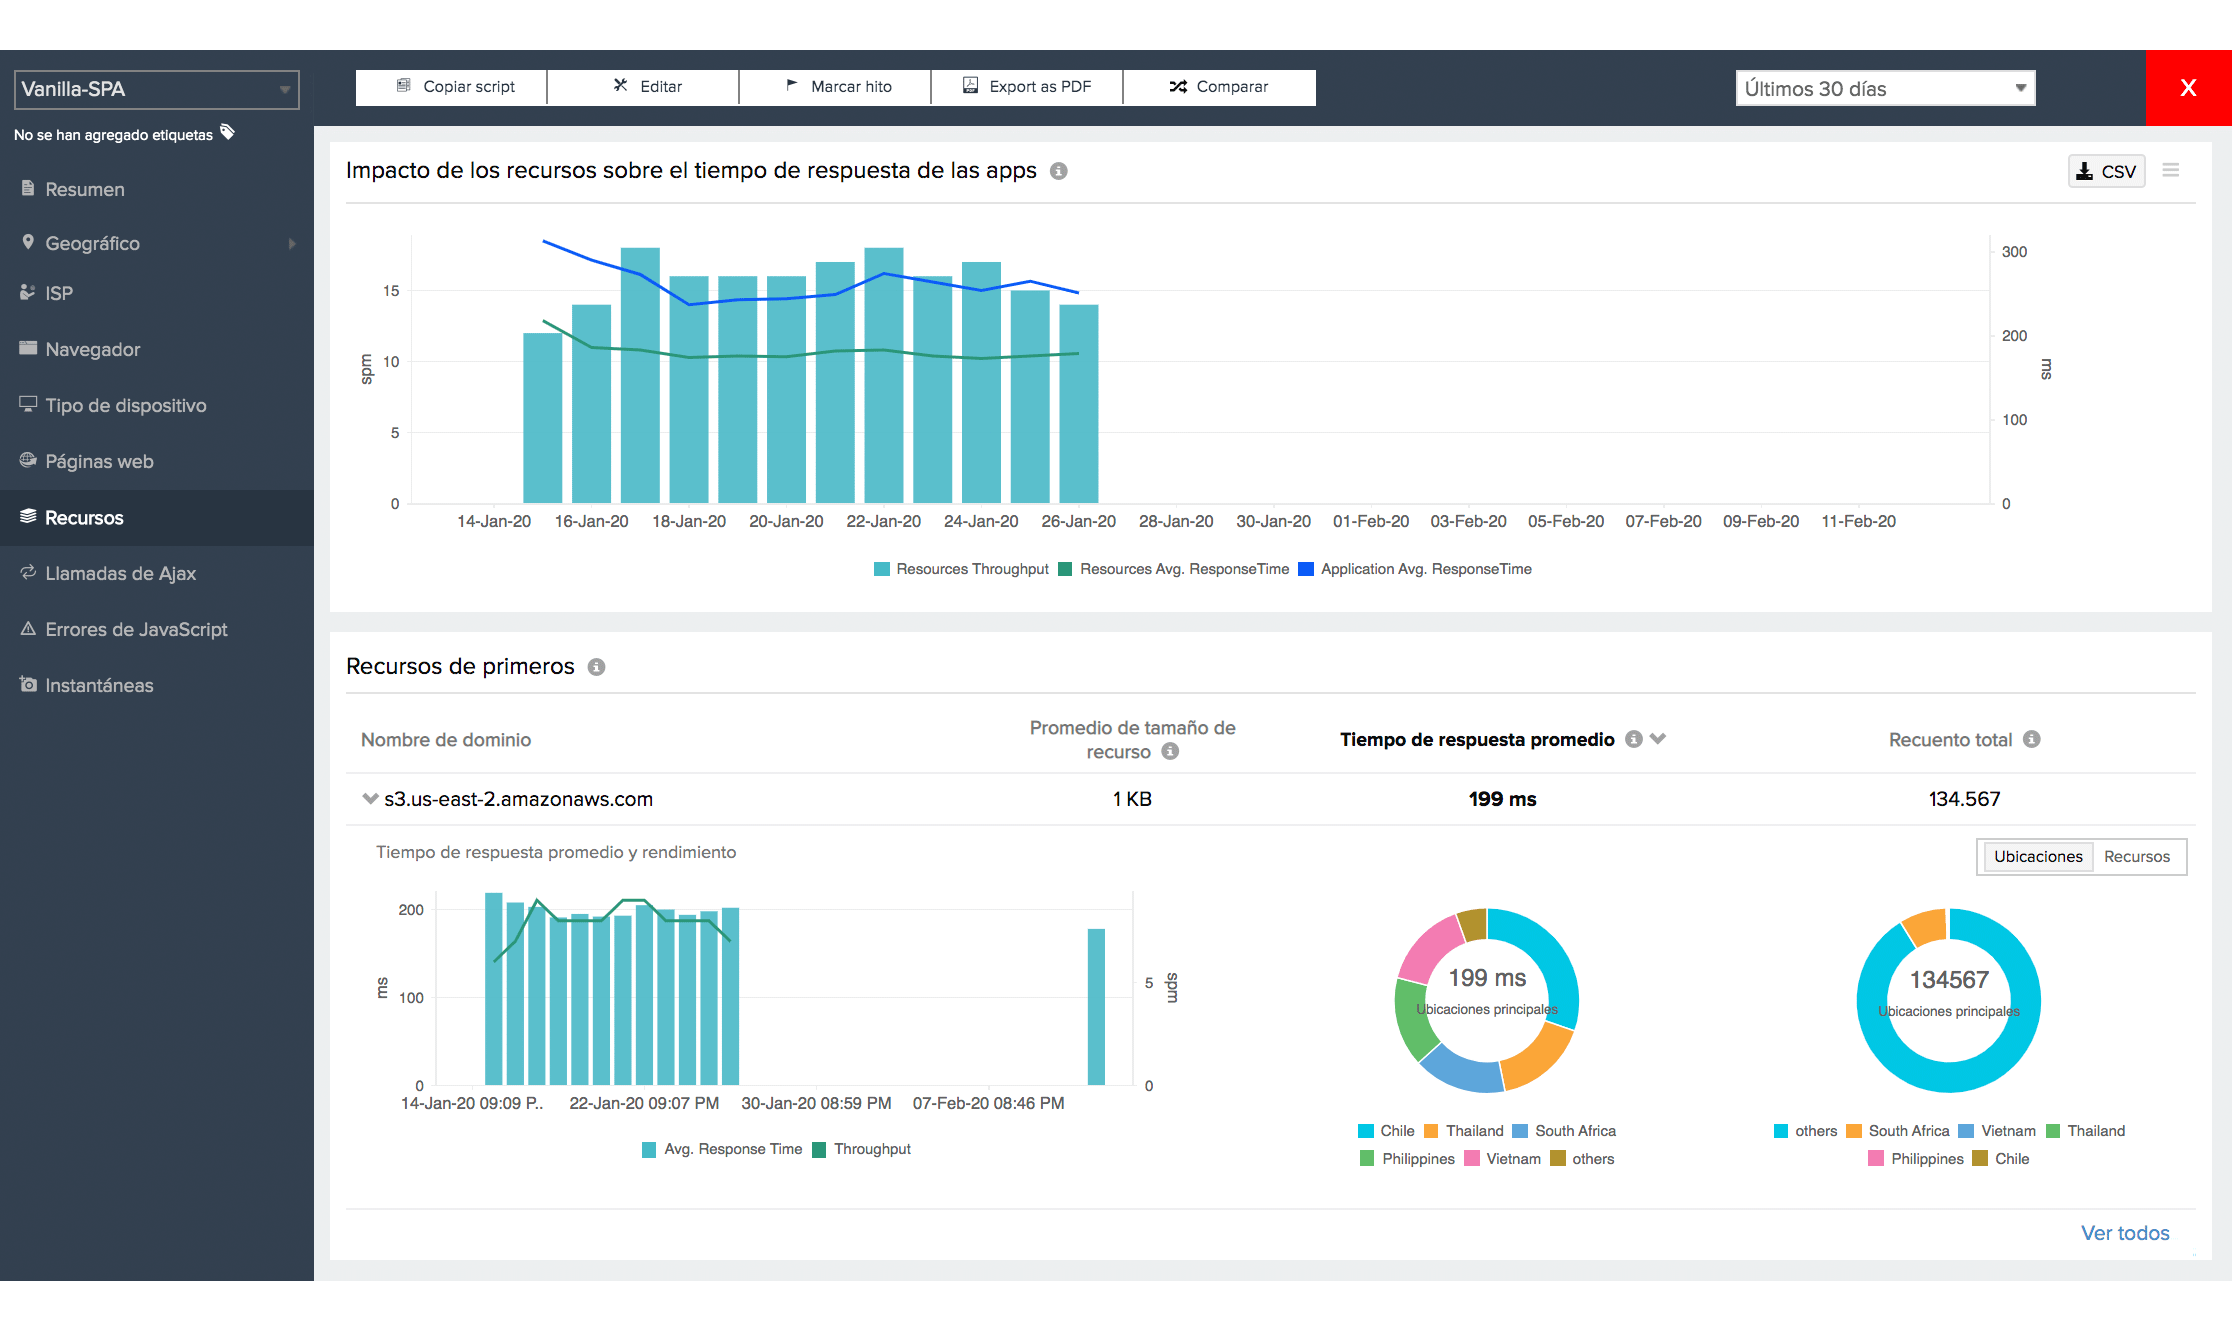Toggle others legend in count donut
The width and height of the screenshot is (2232, 1332).
[x=1806, y=1131]
